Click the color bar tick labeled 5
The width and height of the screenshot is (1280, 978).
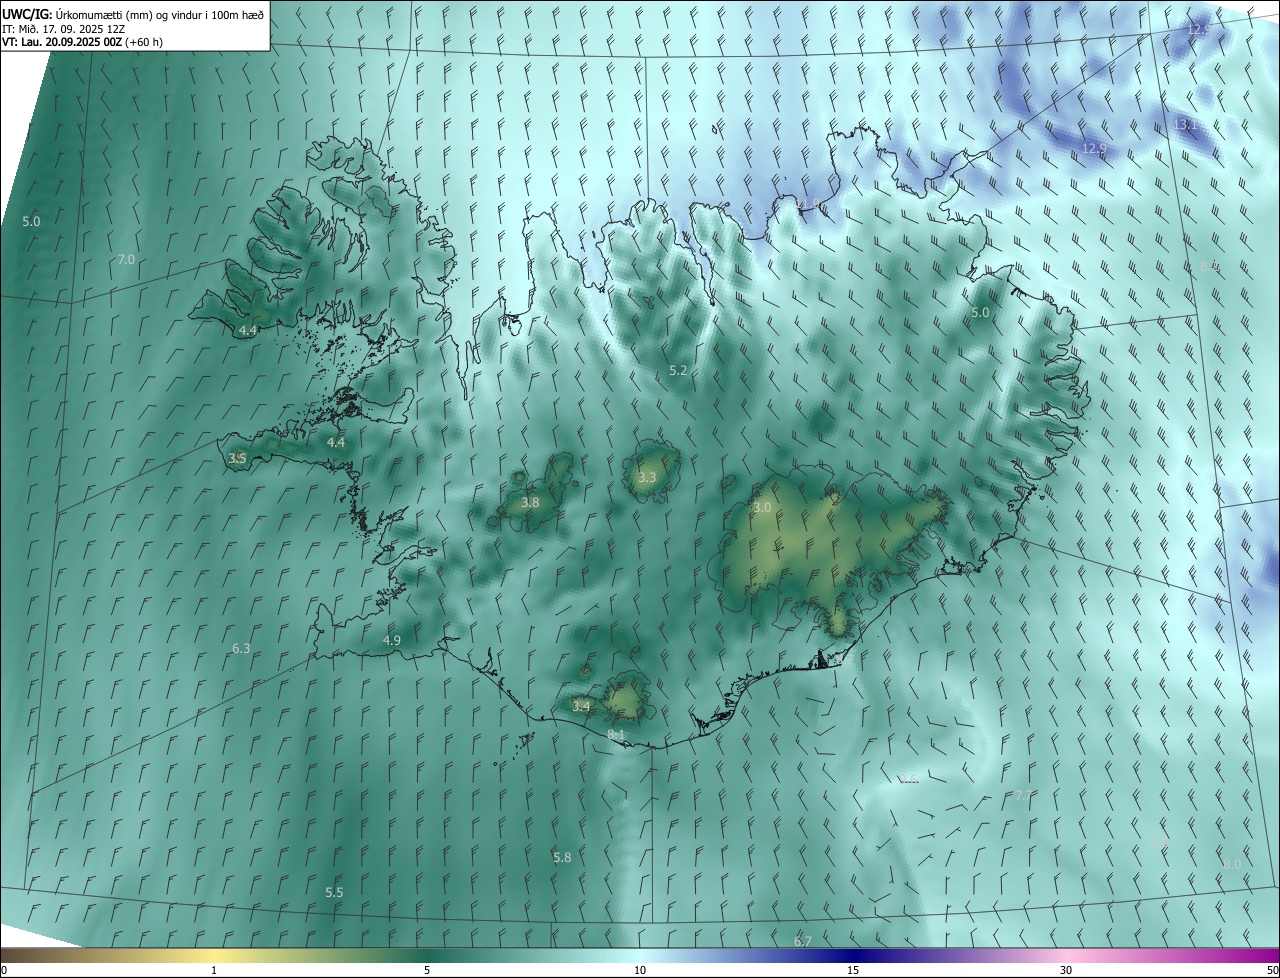coord(427,970)
